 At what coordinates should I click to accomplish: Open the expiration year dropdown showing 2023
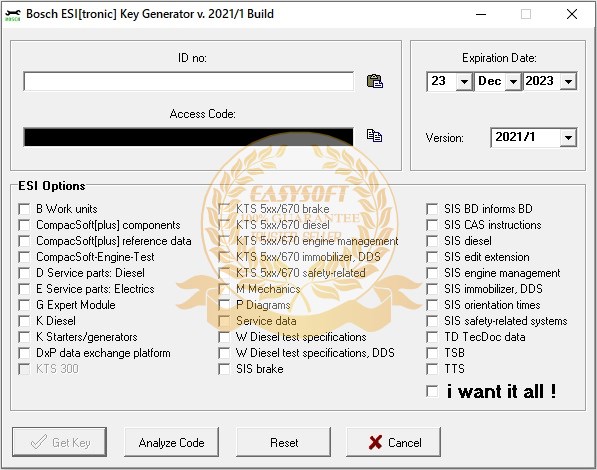tap(568, 82)
